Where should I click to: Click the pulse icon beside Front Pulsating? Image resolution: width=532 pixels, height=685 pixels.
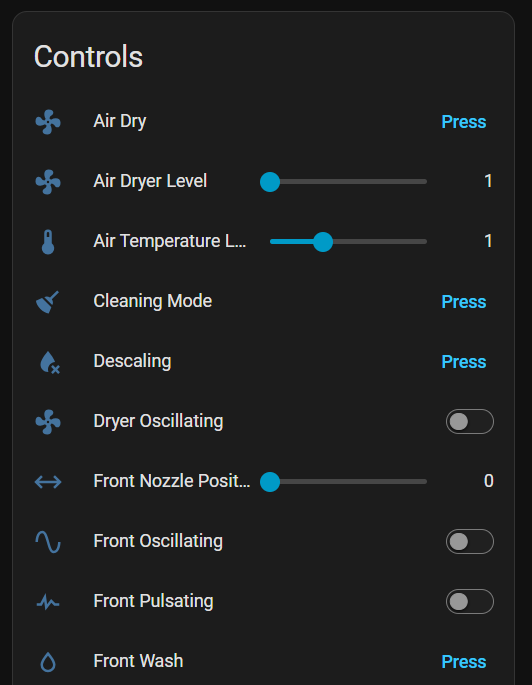point(48,602)
